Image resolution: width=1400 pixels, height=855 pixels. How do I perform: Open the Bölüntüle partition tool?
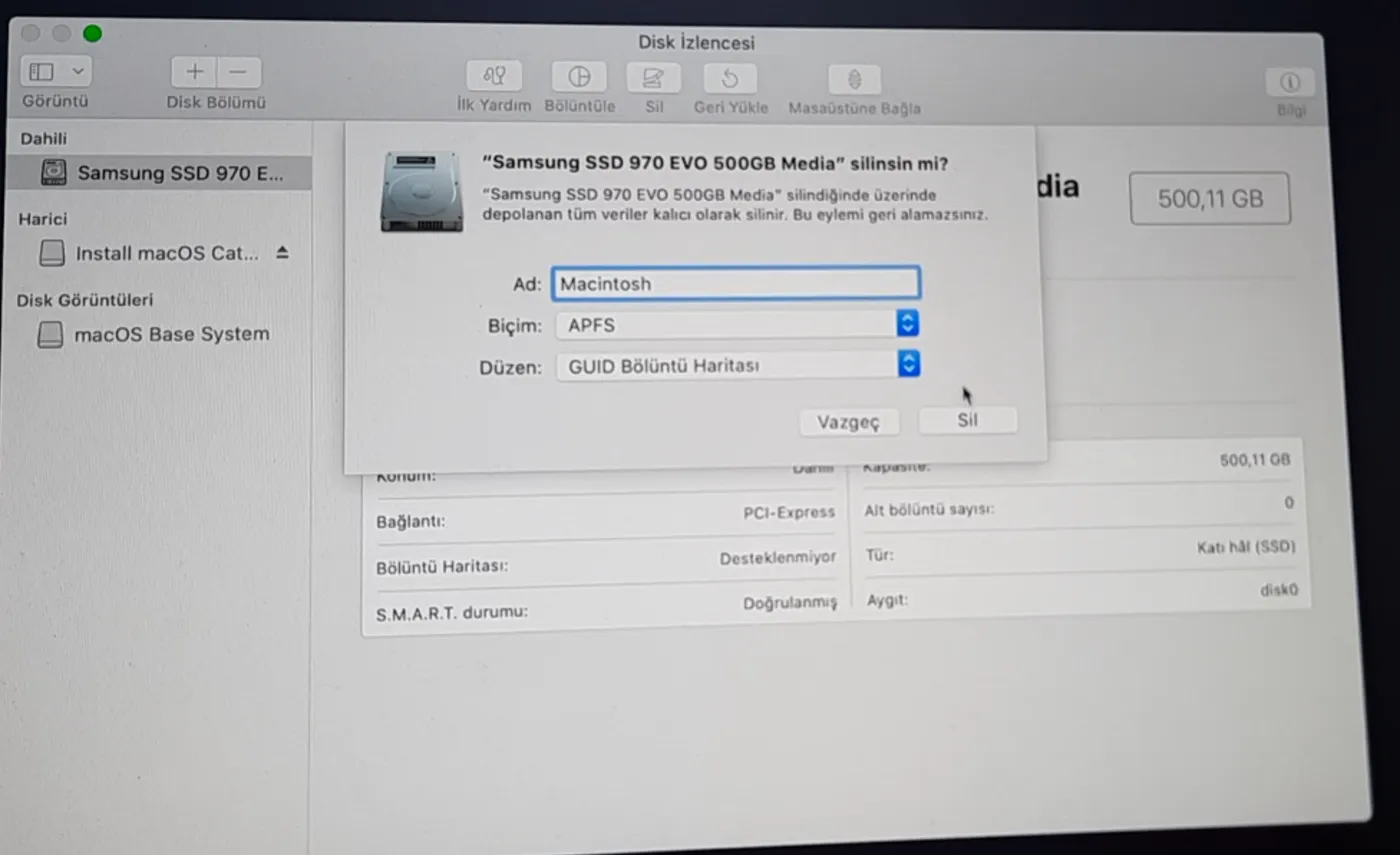pos(579,77)
